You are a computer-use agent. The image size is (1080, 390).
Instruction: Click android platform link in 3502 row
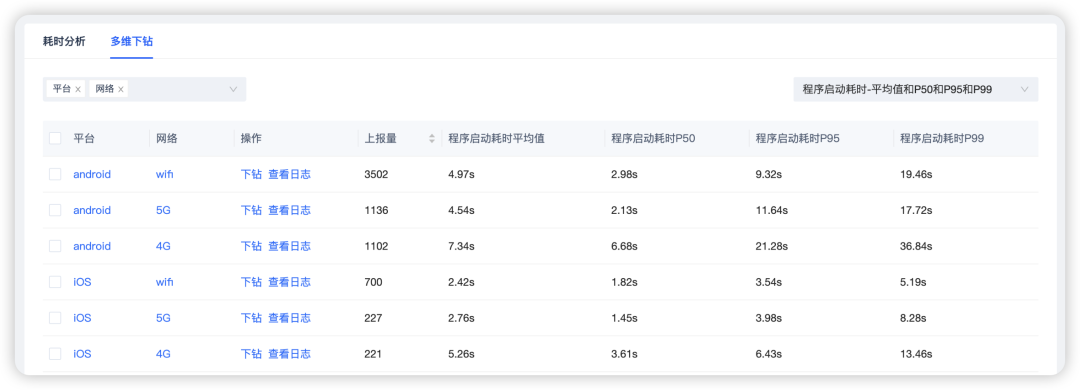click(92, 174)
